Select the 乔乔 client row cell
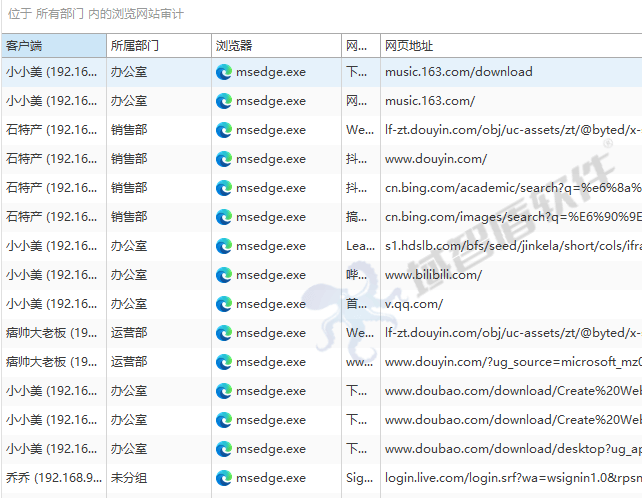 [52, 478]
